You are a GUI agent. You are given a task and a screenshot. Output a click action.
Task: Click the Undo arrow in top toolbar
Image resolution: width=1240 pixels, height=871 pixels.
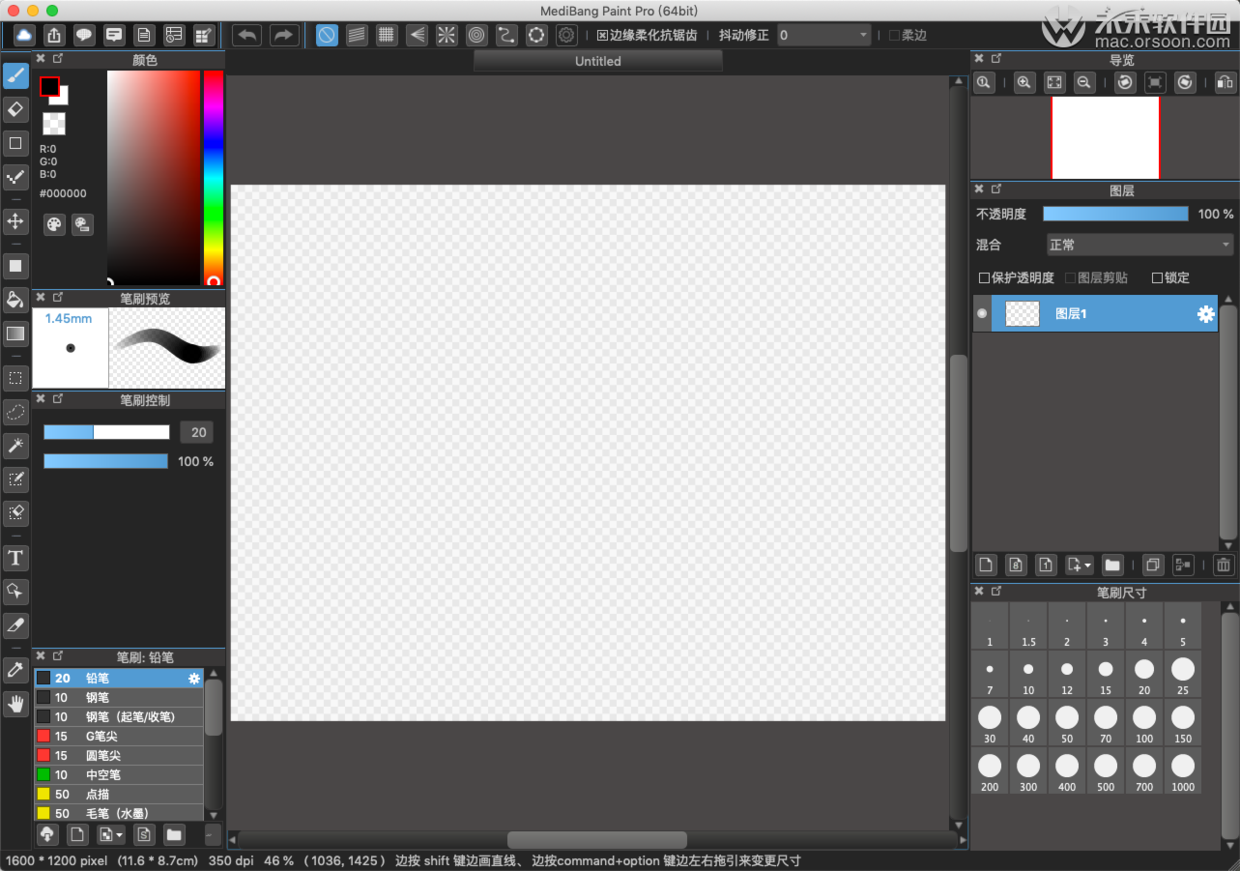click(x=247, y=35)
